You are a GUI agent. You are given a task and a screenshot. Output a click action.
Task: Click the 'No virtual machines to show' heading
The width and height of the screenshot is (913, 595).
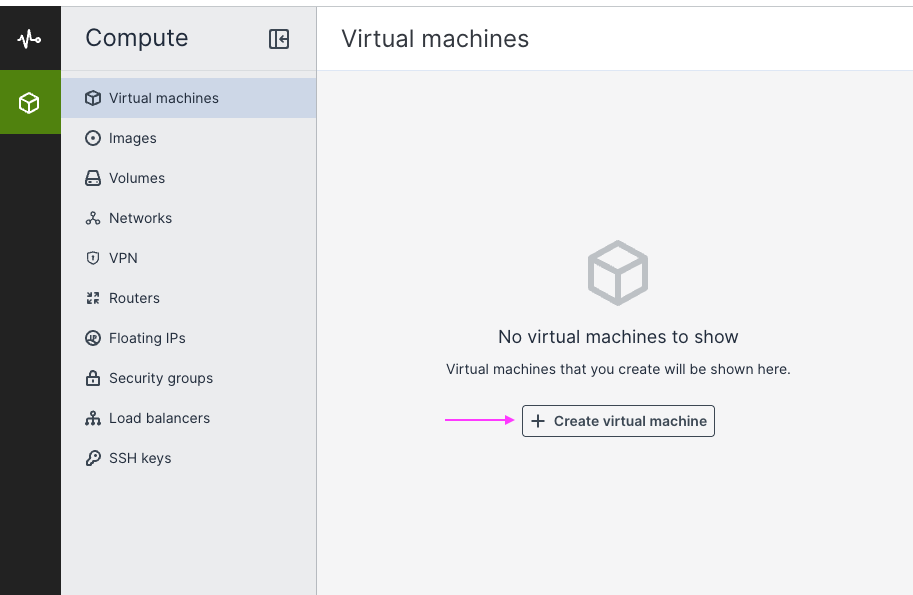coord(618,337)
